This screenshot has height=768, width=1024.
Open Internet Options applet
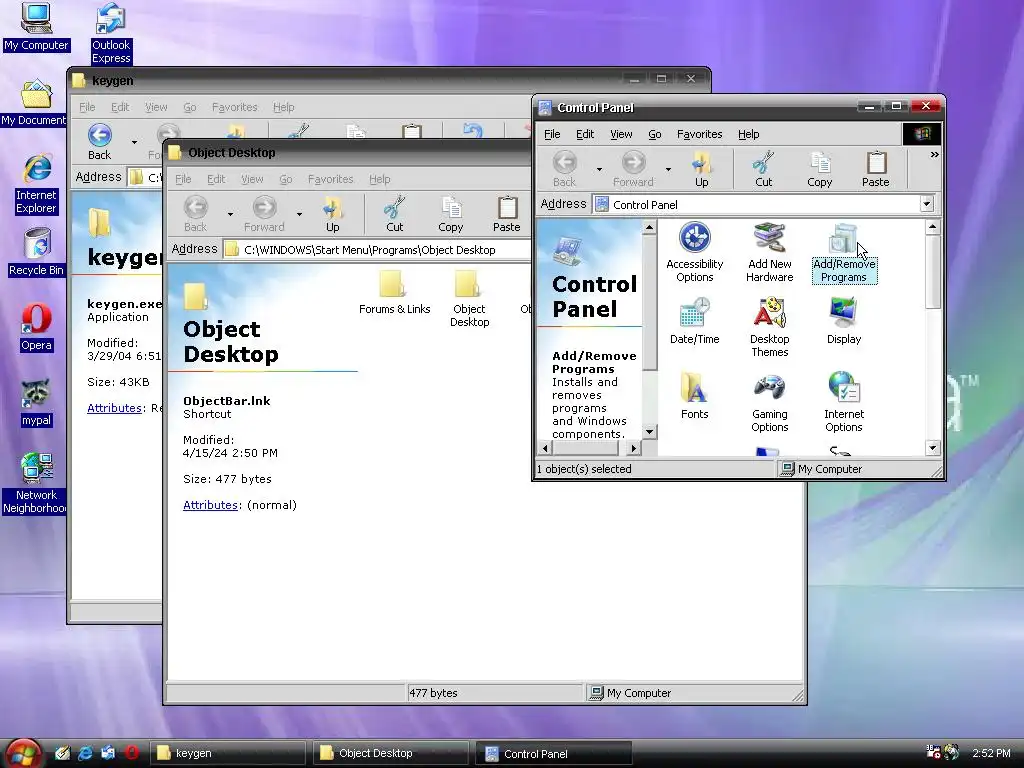click(x=844, y=402)
